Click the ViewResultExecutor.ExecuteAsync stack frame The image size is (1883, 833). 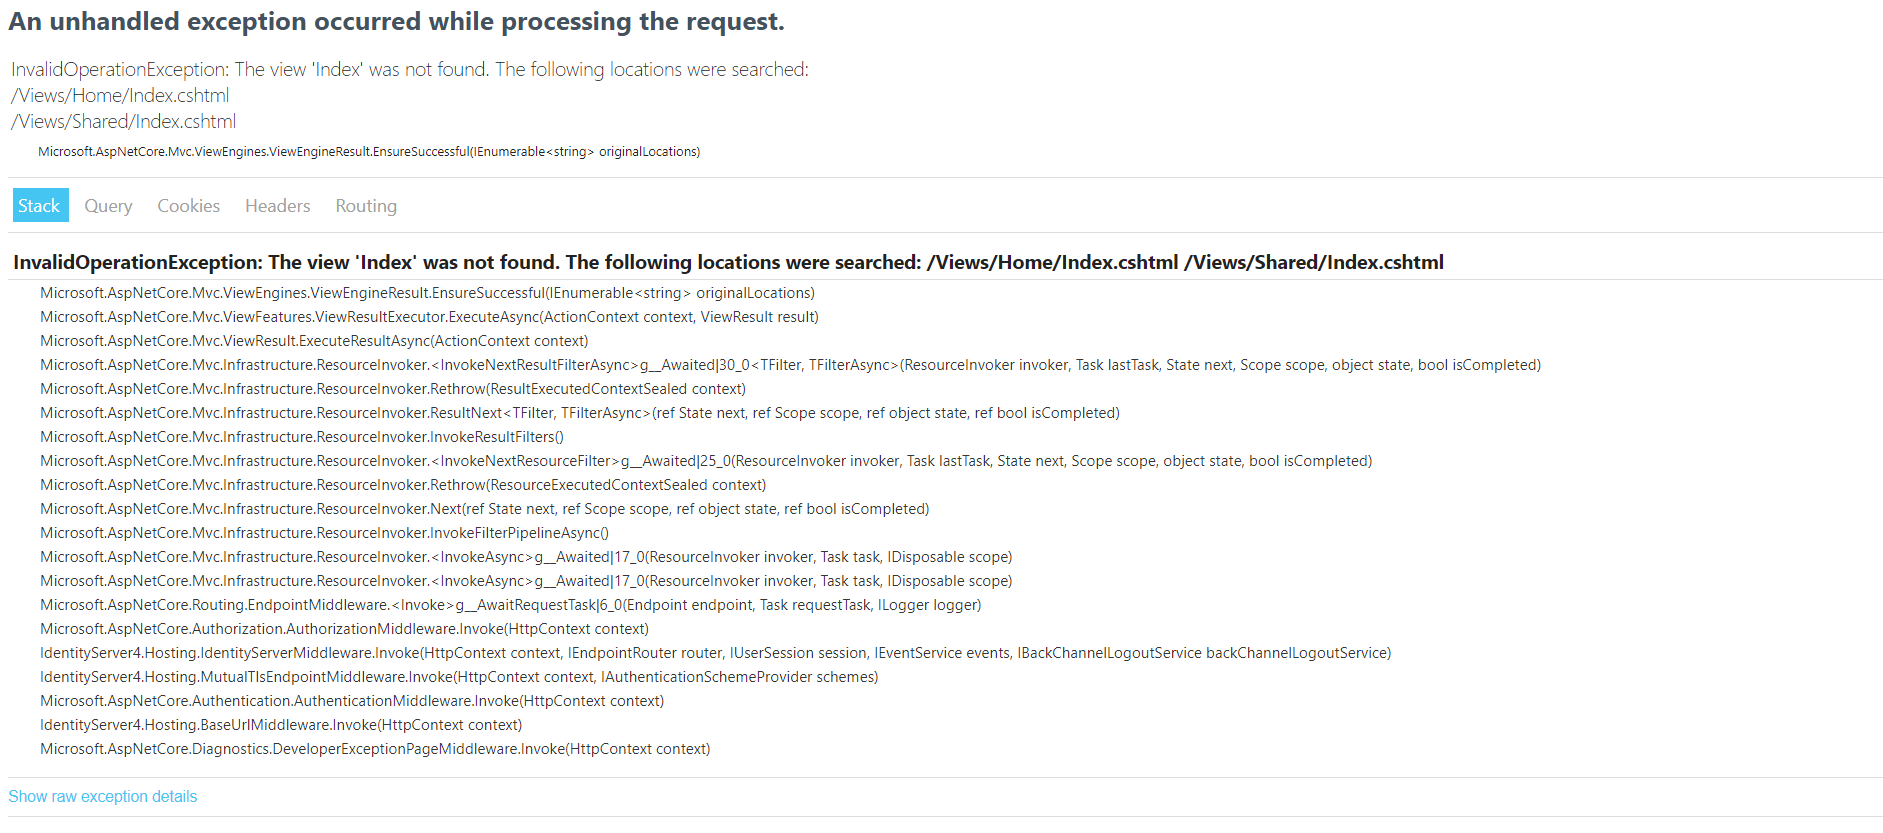[x=429, y=317]
